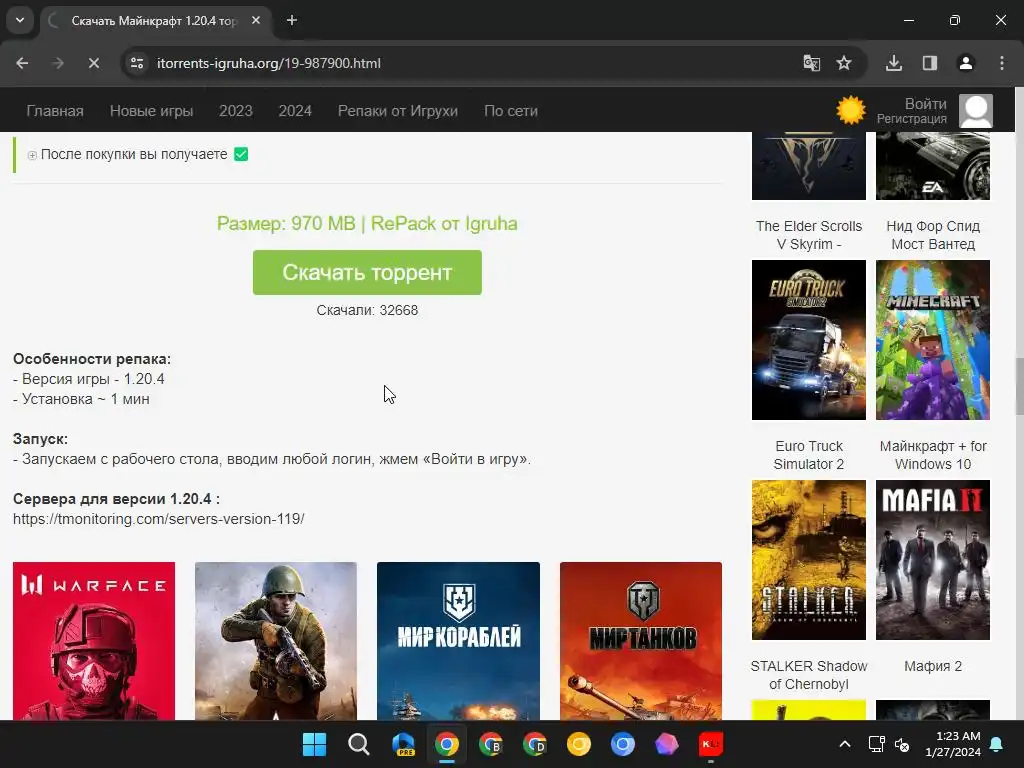Open a new browser tab
Screen dimensions: 1024x768
[x=292, y=20]
